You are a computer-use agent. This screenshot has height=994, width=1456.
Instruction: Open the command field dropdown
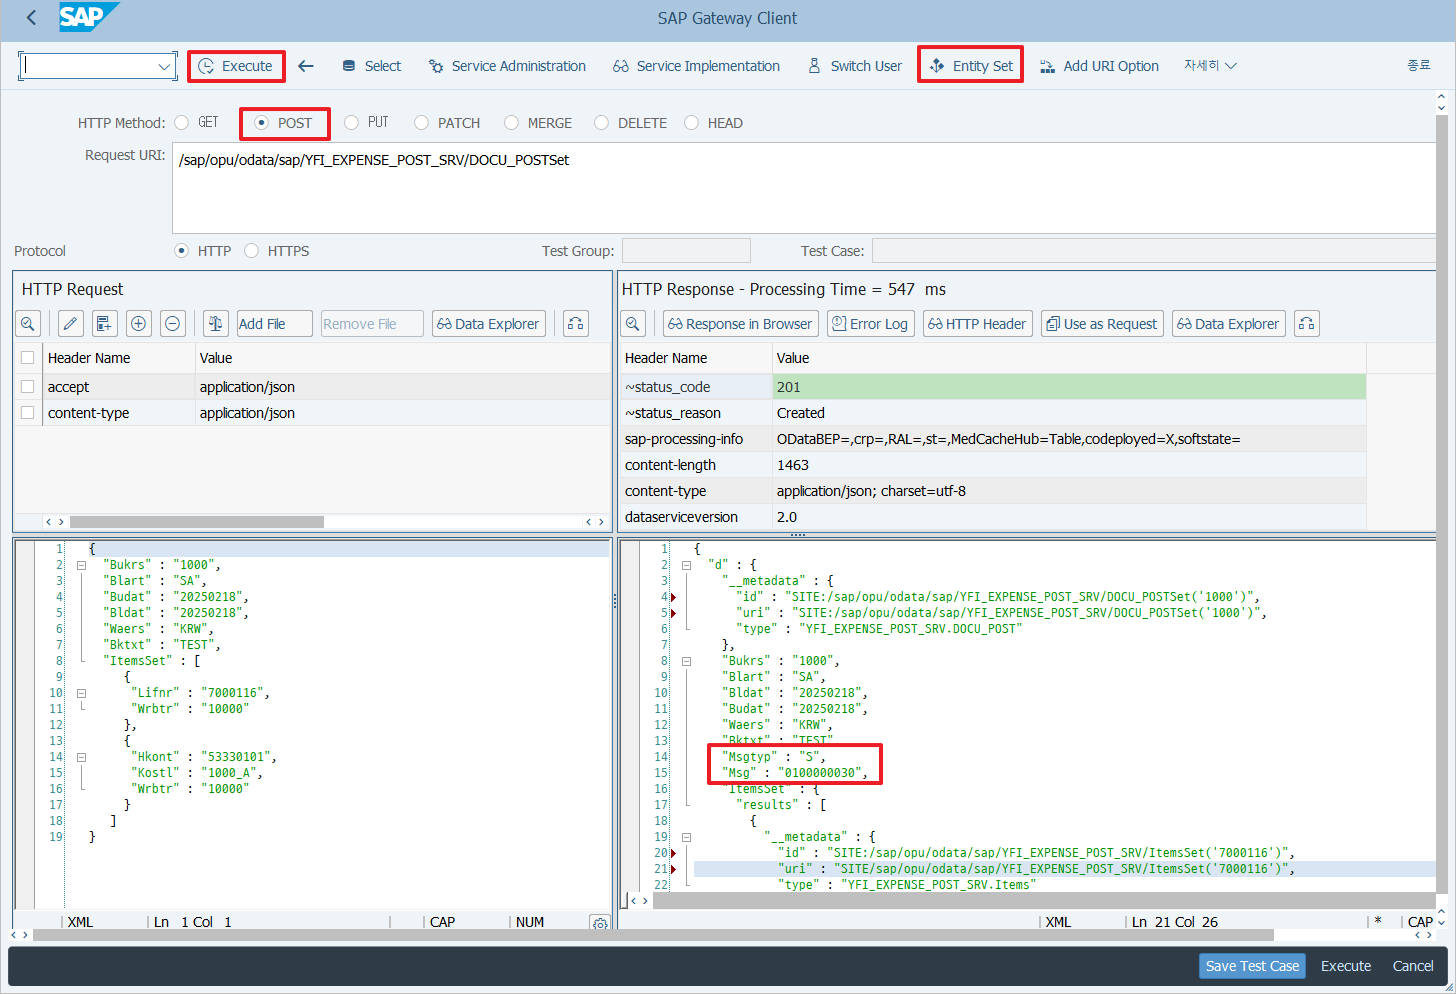tap(165, 66)
